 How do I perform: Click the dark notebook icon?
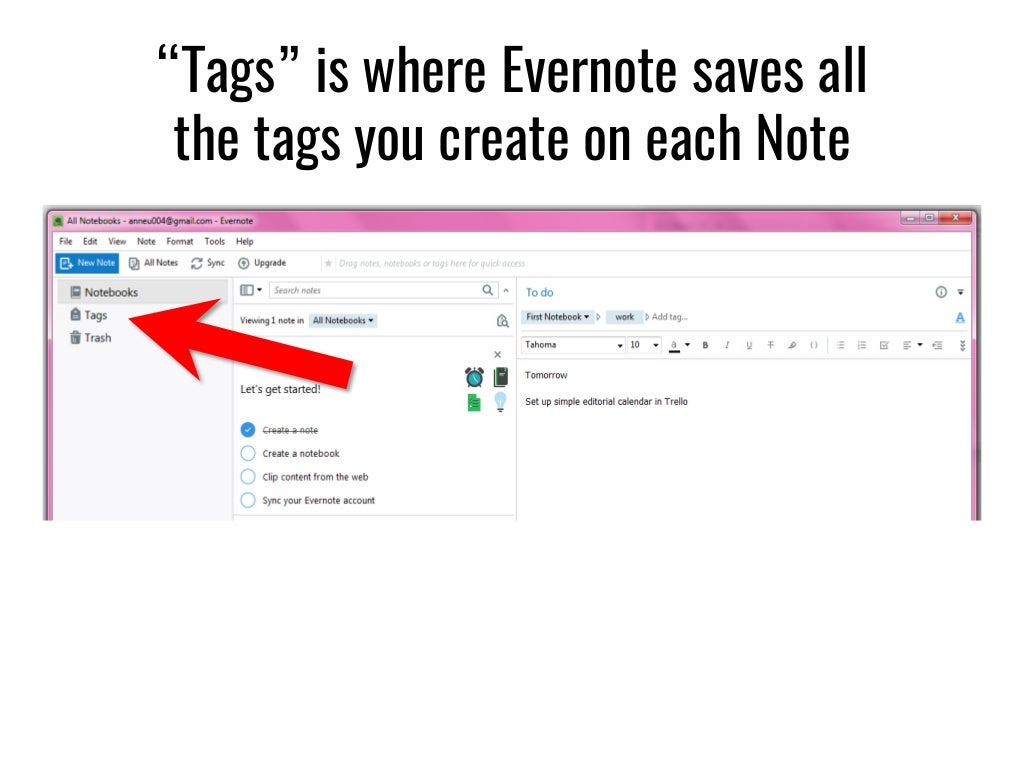[501, 377]
